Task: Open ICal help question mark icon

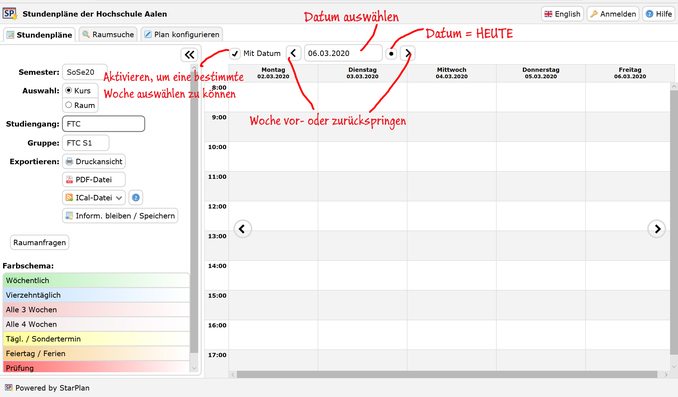Action: tap(136, 198)
